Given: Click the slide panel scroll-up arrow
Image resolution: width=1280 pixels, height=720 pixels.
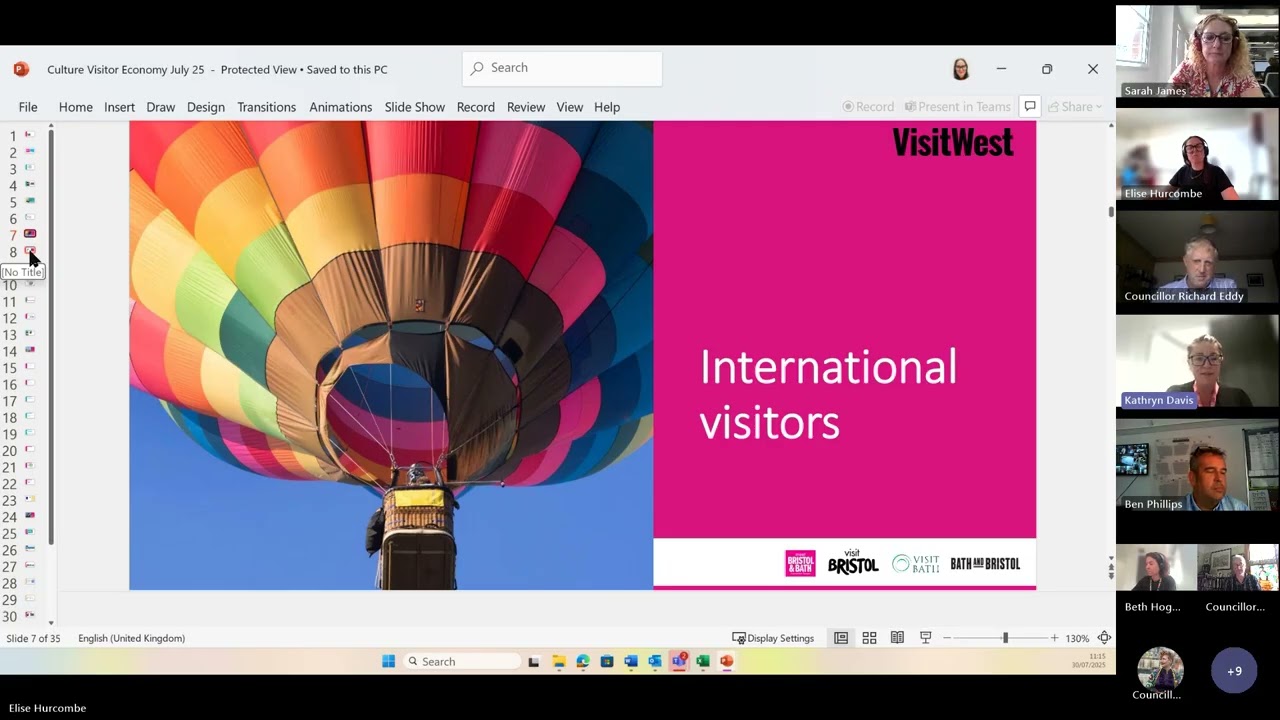Looking at the screenshot, I should (51, 126).
